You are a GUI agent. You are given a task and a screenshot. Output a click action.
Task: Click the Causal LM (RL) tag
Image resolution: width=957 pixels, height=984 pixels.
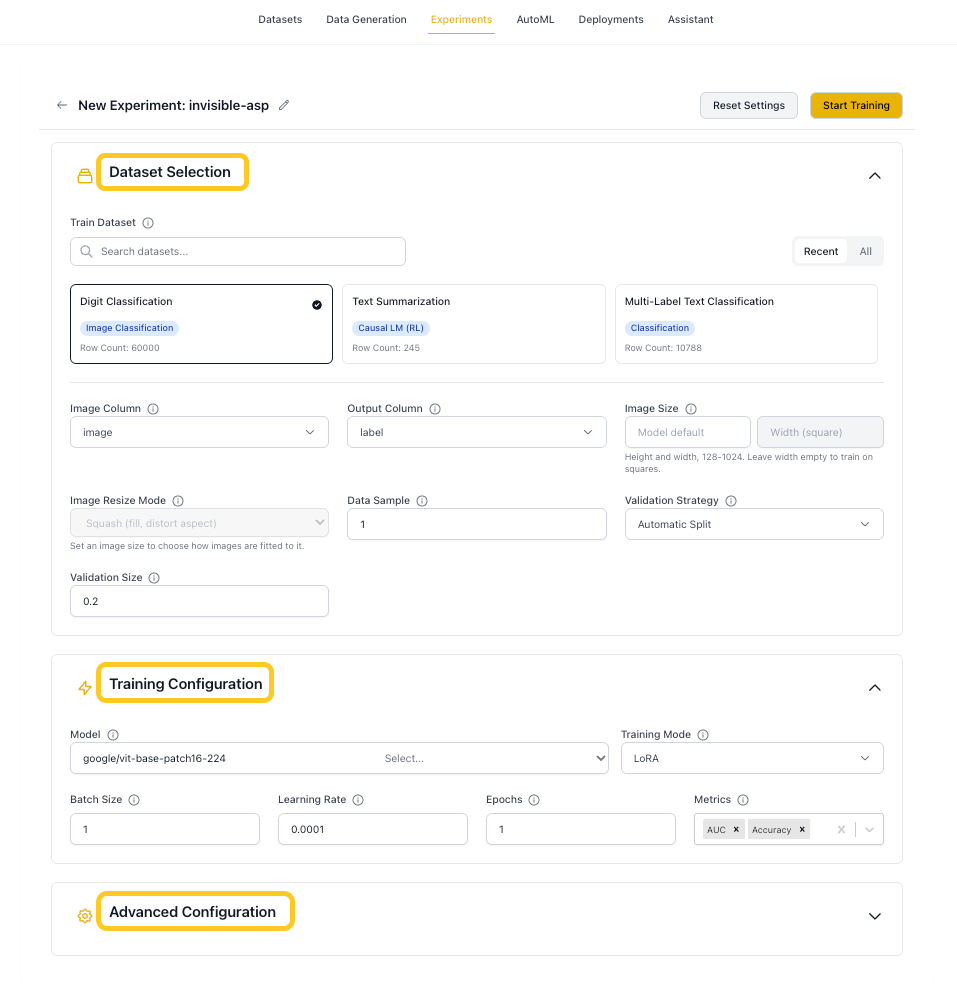(x=391, y=328)
